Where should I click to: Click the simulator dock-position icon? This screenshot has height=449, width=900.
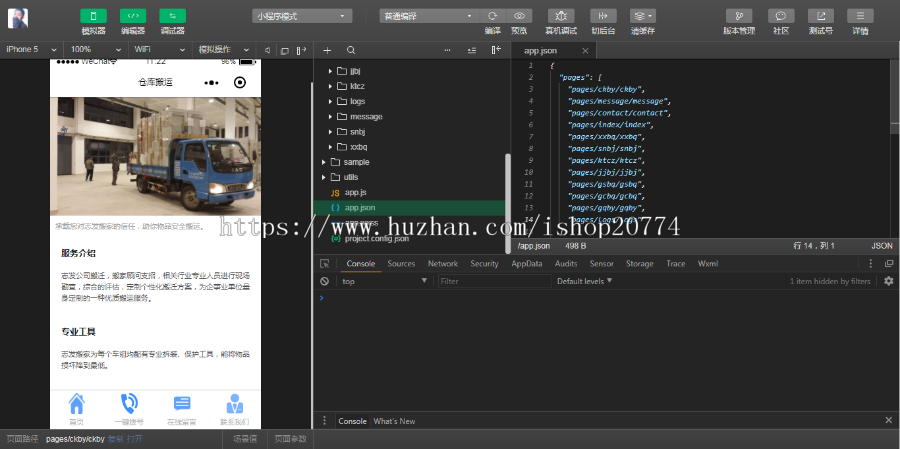(x=301, y=51)
